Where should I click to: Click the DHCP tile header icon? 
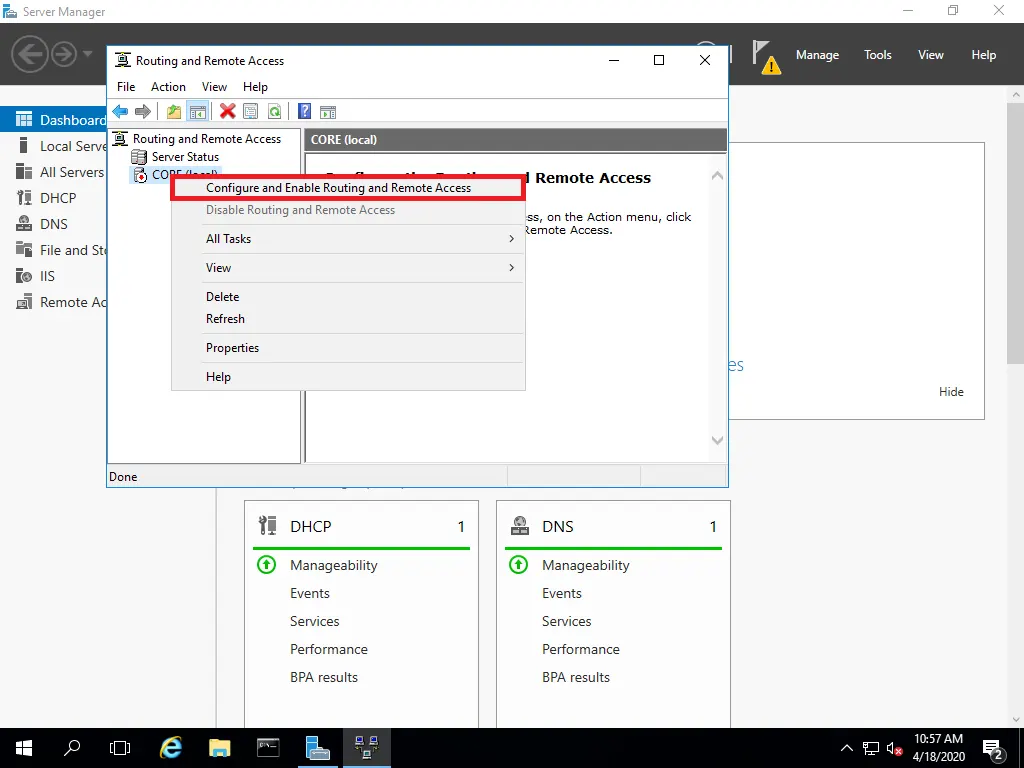[x=268, y=526]
